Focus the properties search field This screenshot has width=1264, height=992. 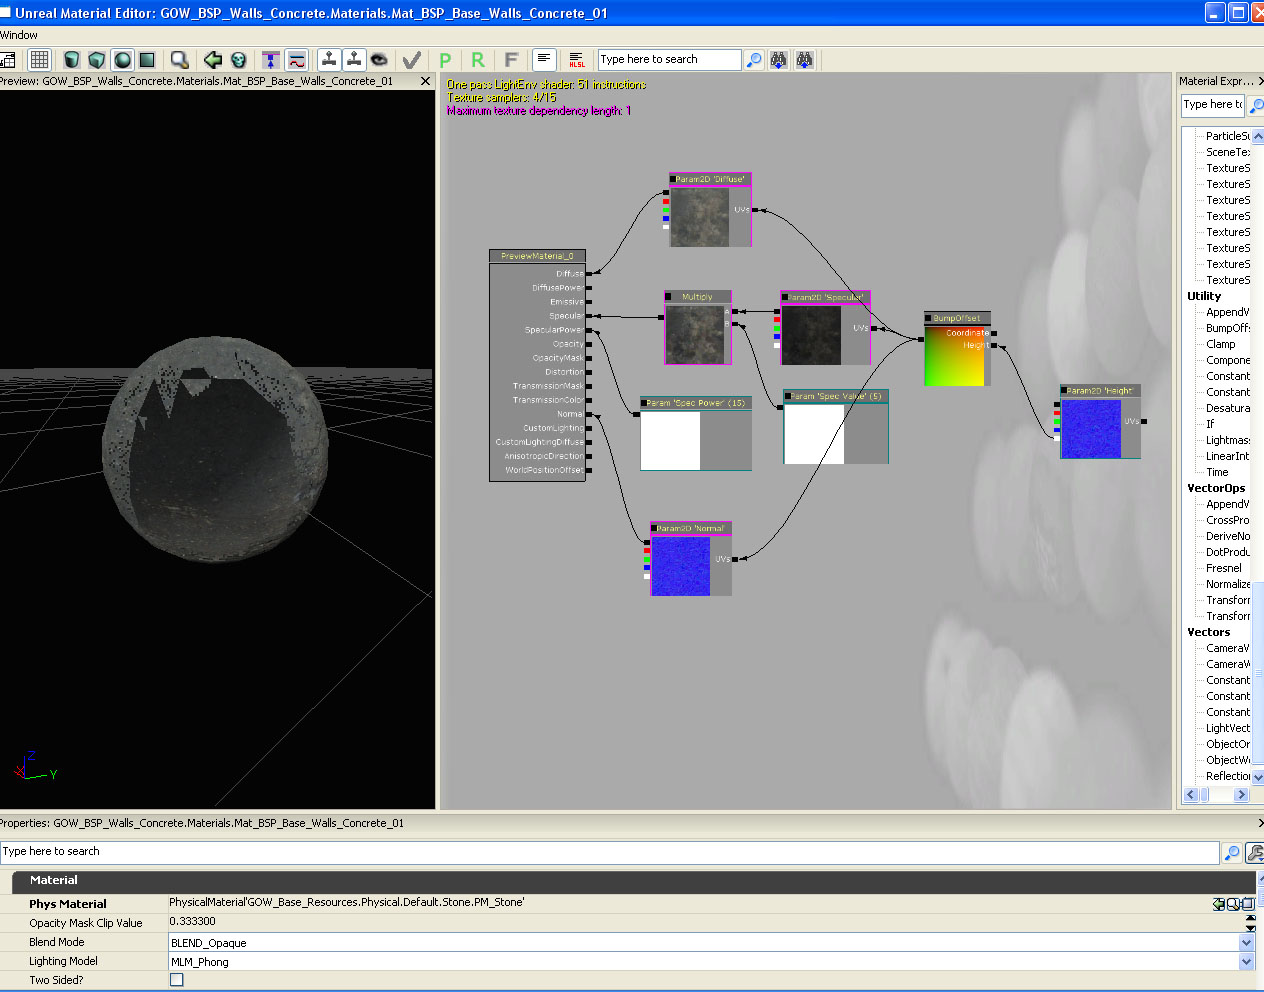(609, 852)
